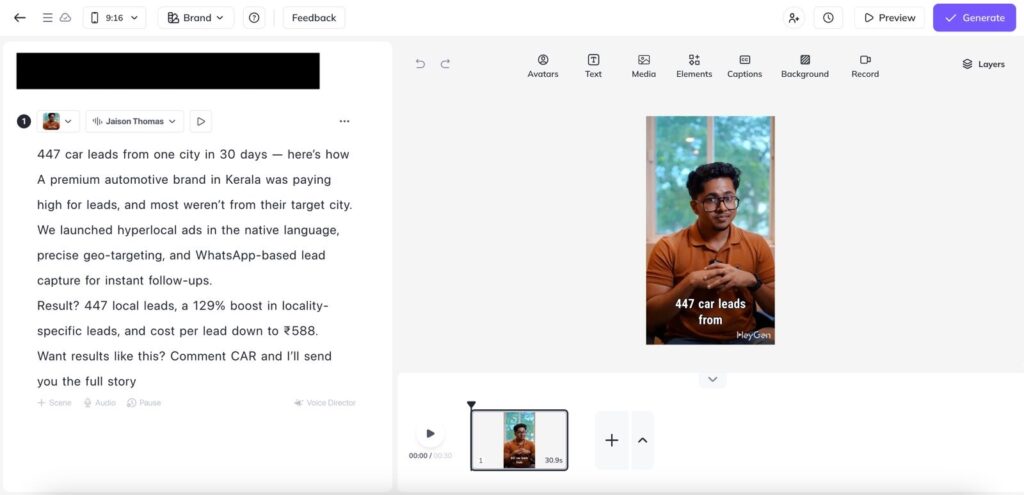1024x495 pixels.
Task: Open the Avatars tool
Action: (x=543, y=66)
